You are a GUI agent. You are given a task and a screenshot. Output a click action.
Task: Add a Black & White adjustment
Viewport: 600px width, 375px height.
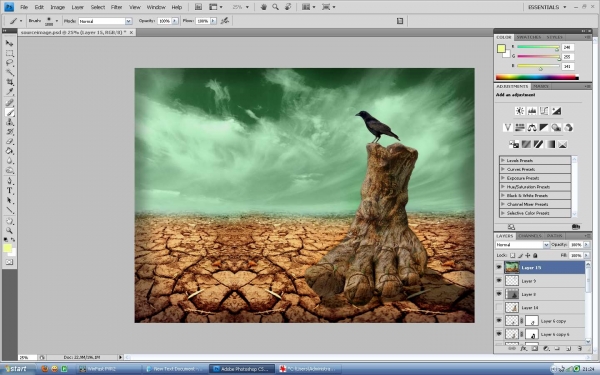tap(544, 127)
